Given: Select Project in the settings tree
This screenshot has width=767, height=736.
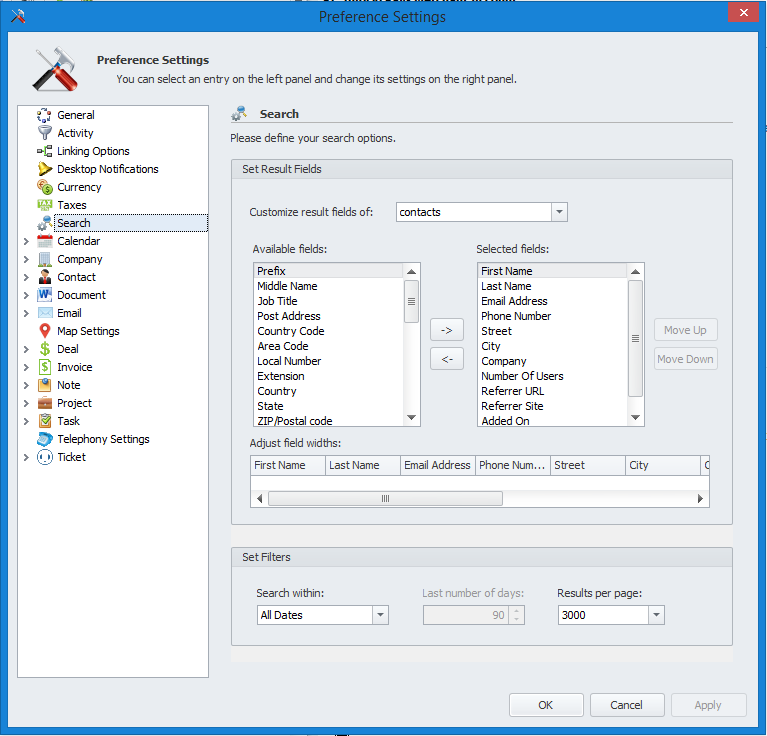Looking at the screenshot, I should click(74, 403).
